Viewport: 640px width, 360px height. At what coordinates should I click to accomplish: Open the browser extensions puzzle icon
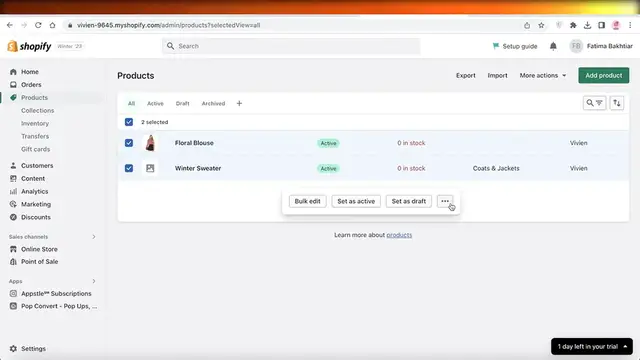point(573,25)
